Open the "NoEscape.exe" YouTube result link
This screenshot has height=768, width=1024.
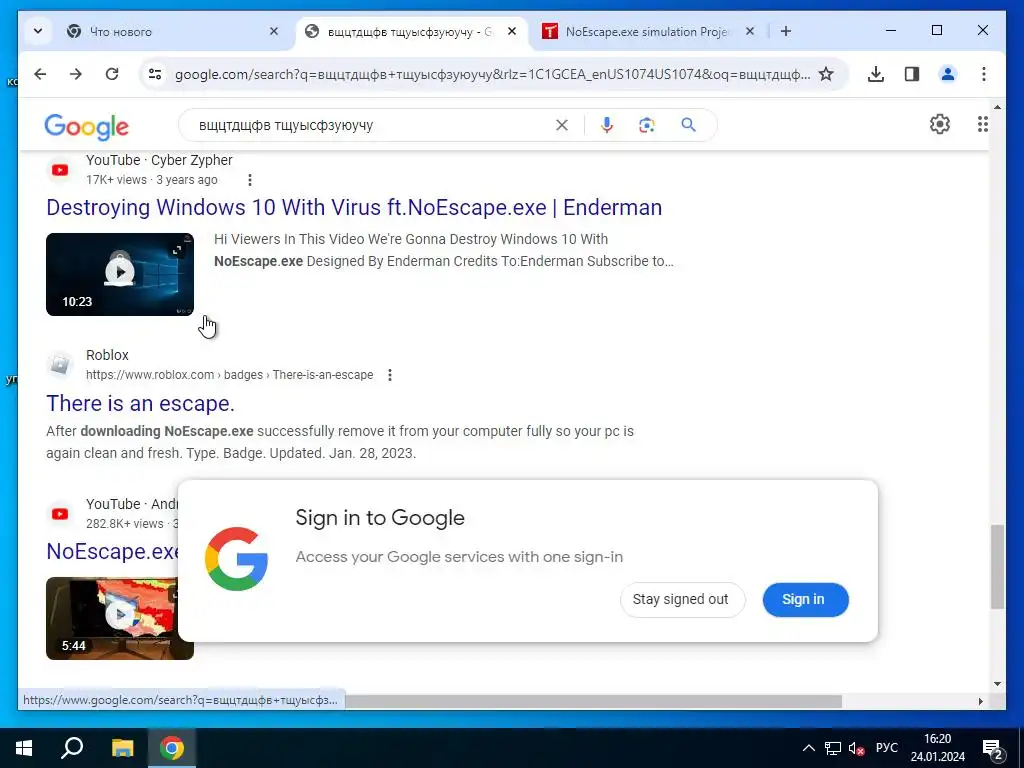tap(112, 551)
